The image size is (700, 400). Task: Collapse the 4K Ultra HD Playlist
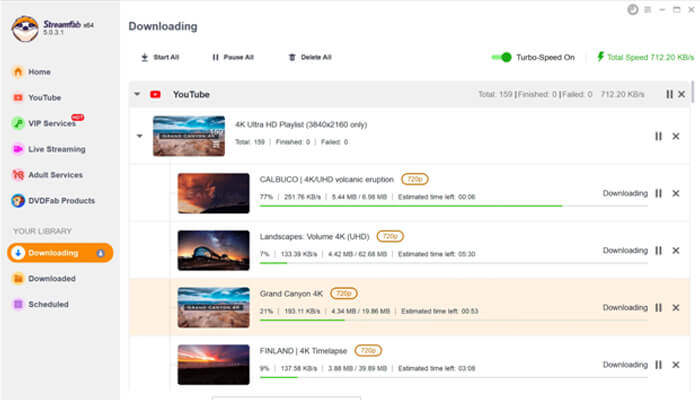click(139, 137)
